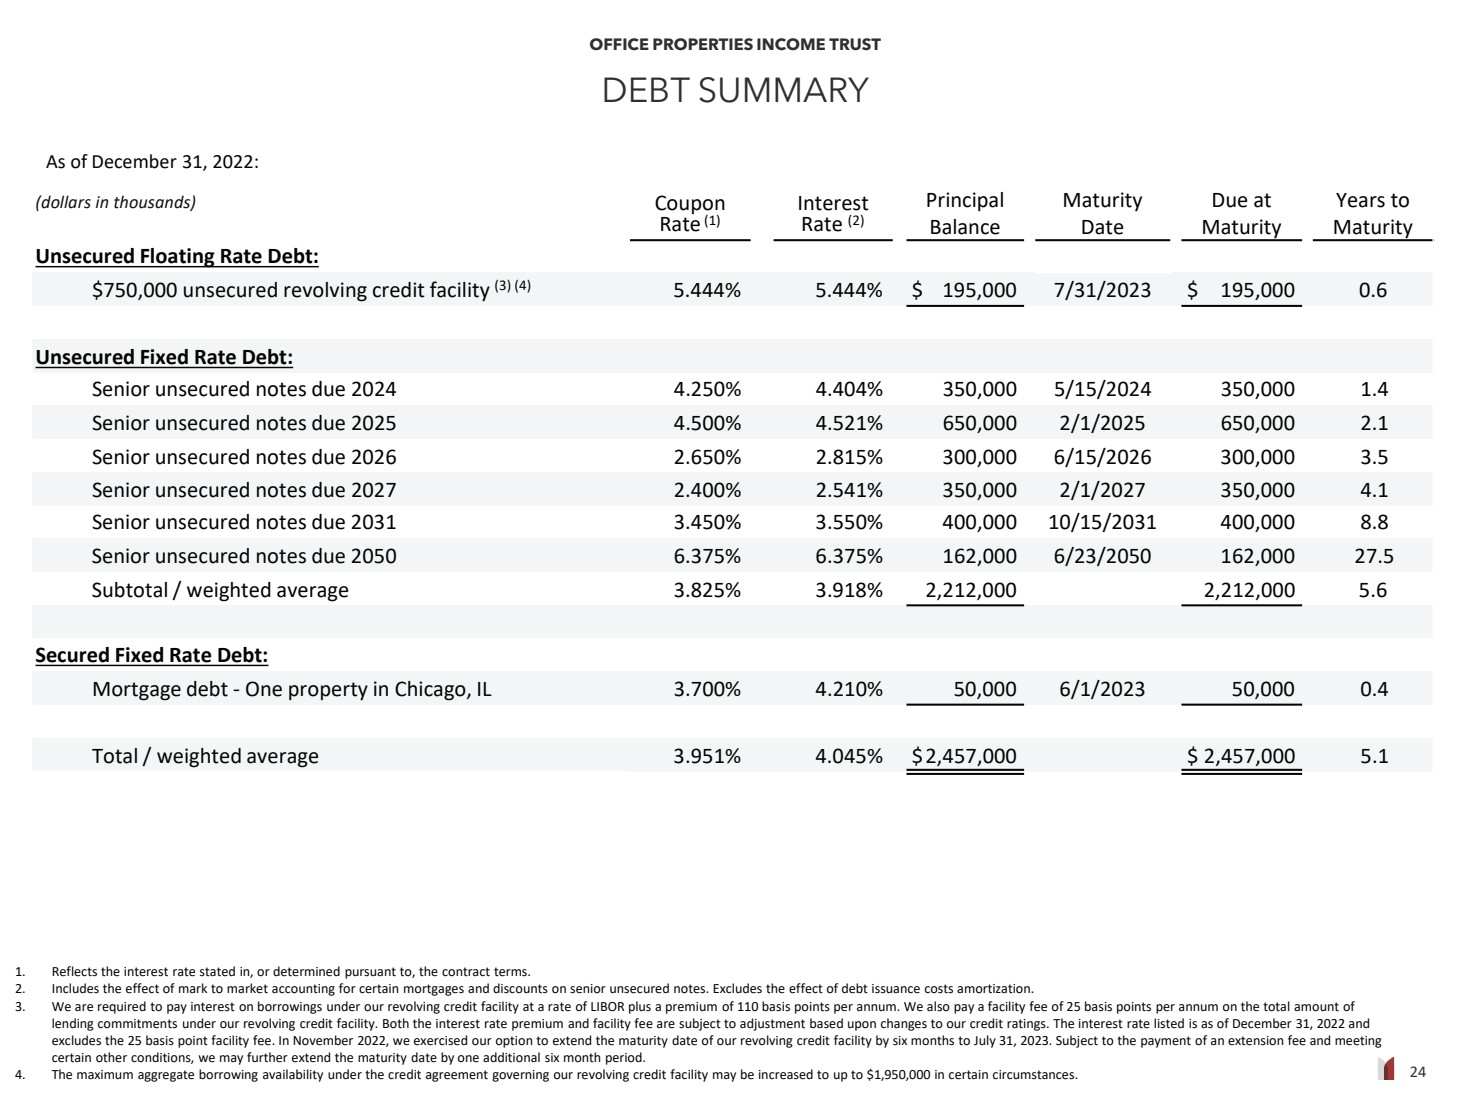Click the Years to Maturity column header
The image size is (1474, 1100).
pos(1372,214)
